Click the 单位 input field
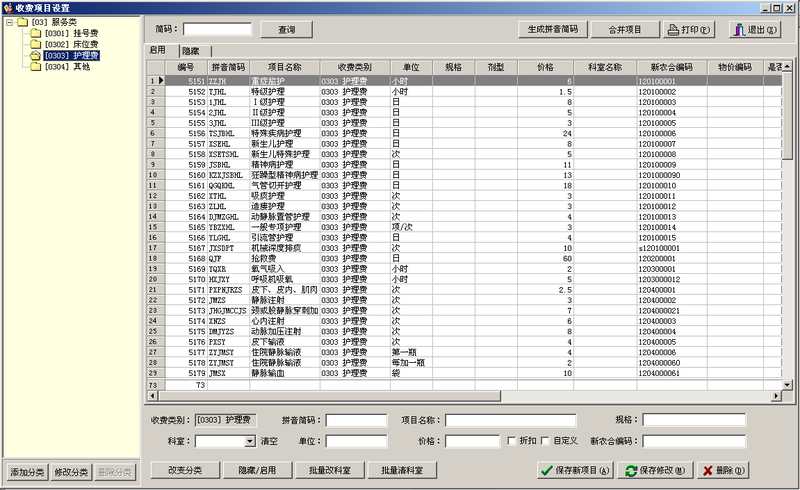 coord(357,441)
